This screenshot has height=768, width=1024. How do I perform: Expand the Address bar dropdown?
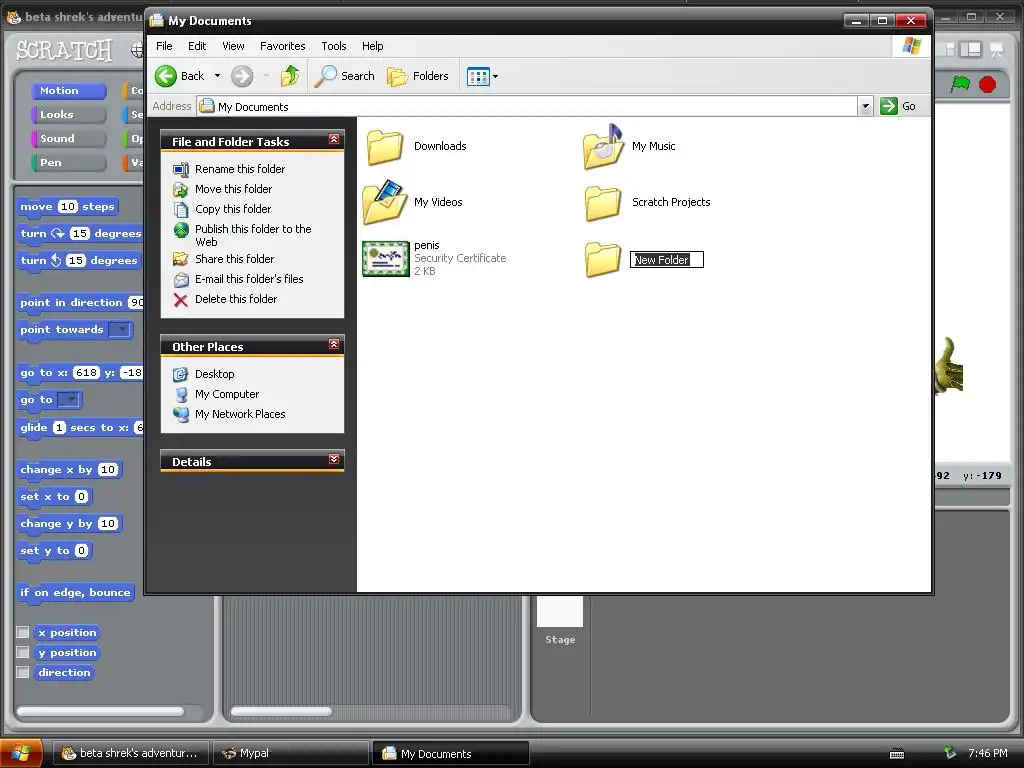[865, 106]
